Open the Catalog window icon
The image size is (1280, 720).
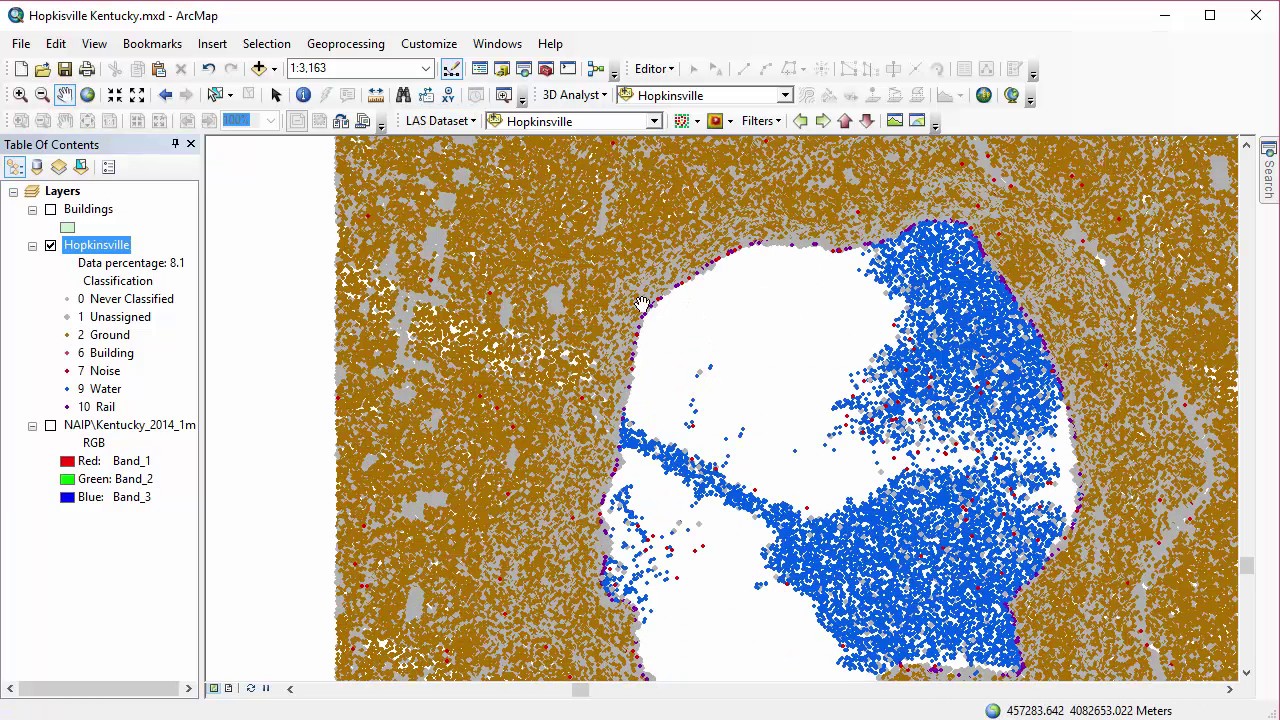coord(502,68)
